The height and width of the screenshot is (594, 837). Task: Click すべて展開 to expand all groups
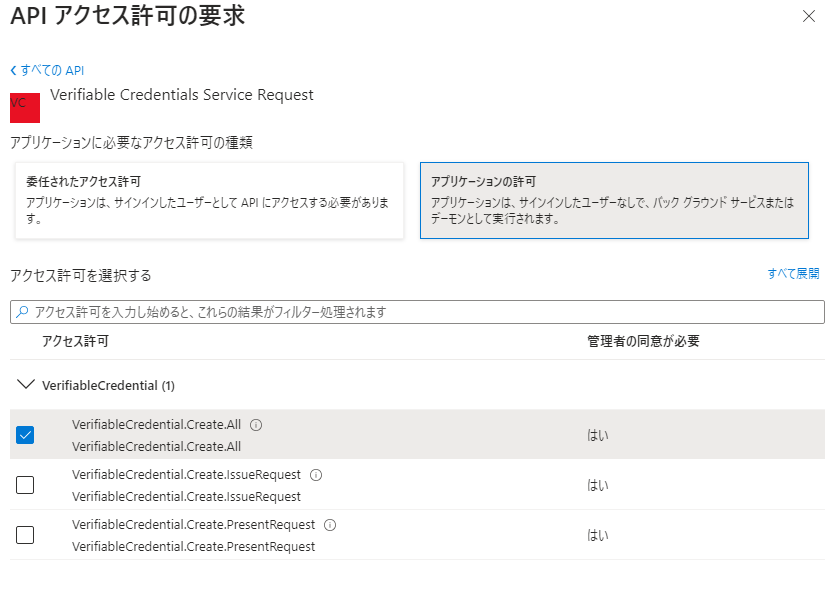(x=793, y=274)
